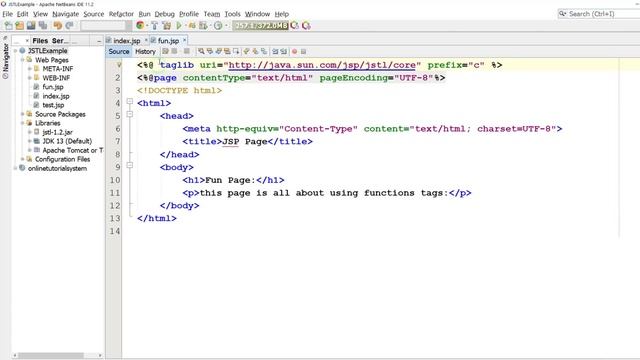Click the Find Previous Occurrence icon
The width and height of the screenshot is (640, 360).
[210, 51]
